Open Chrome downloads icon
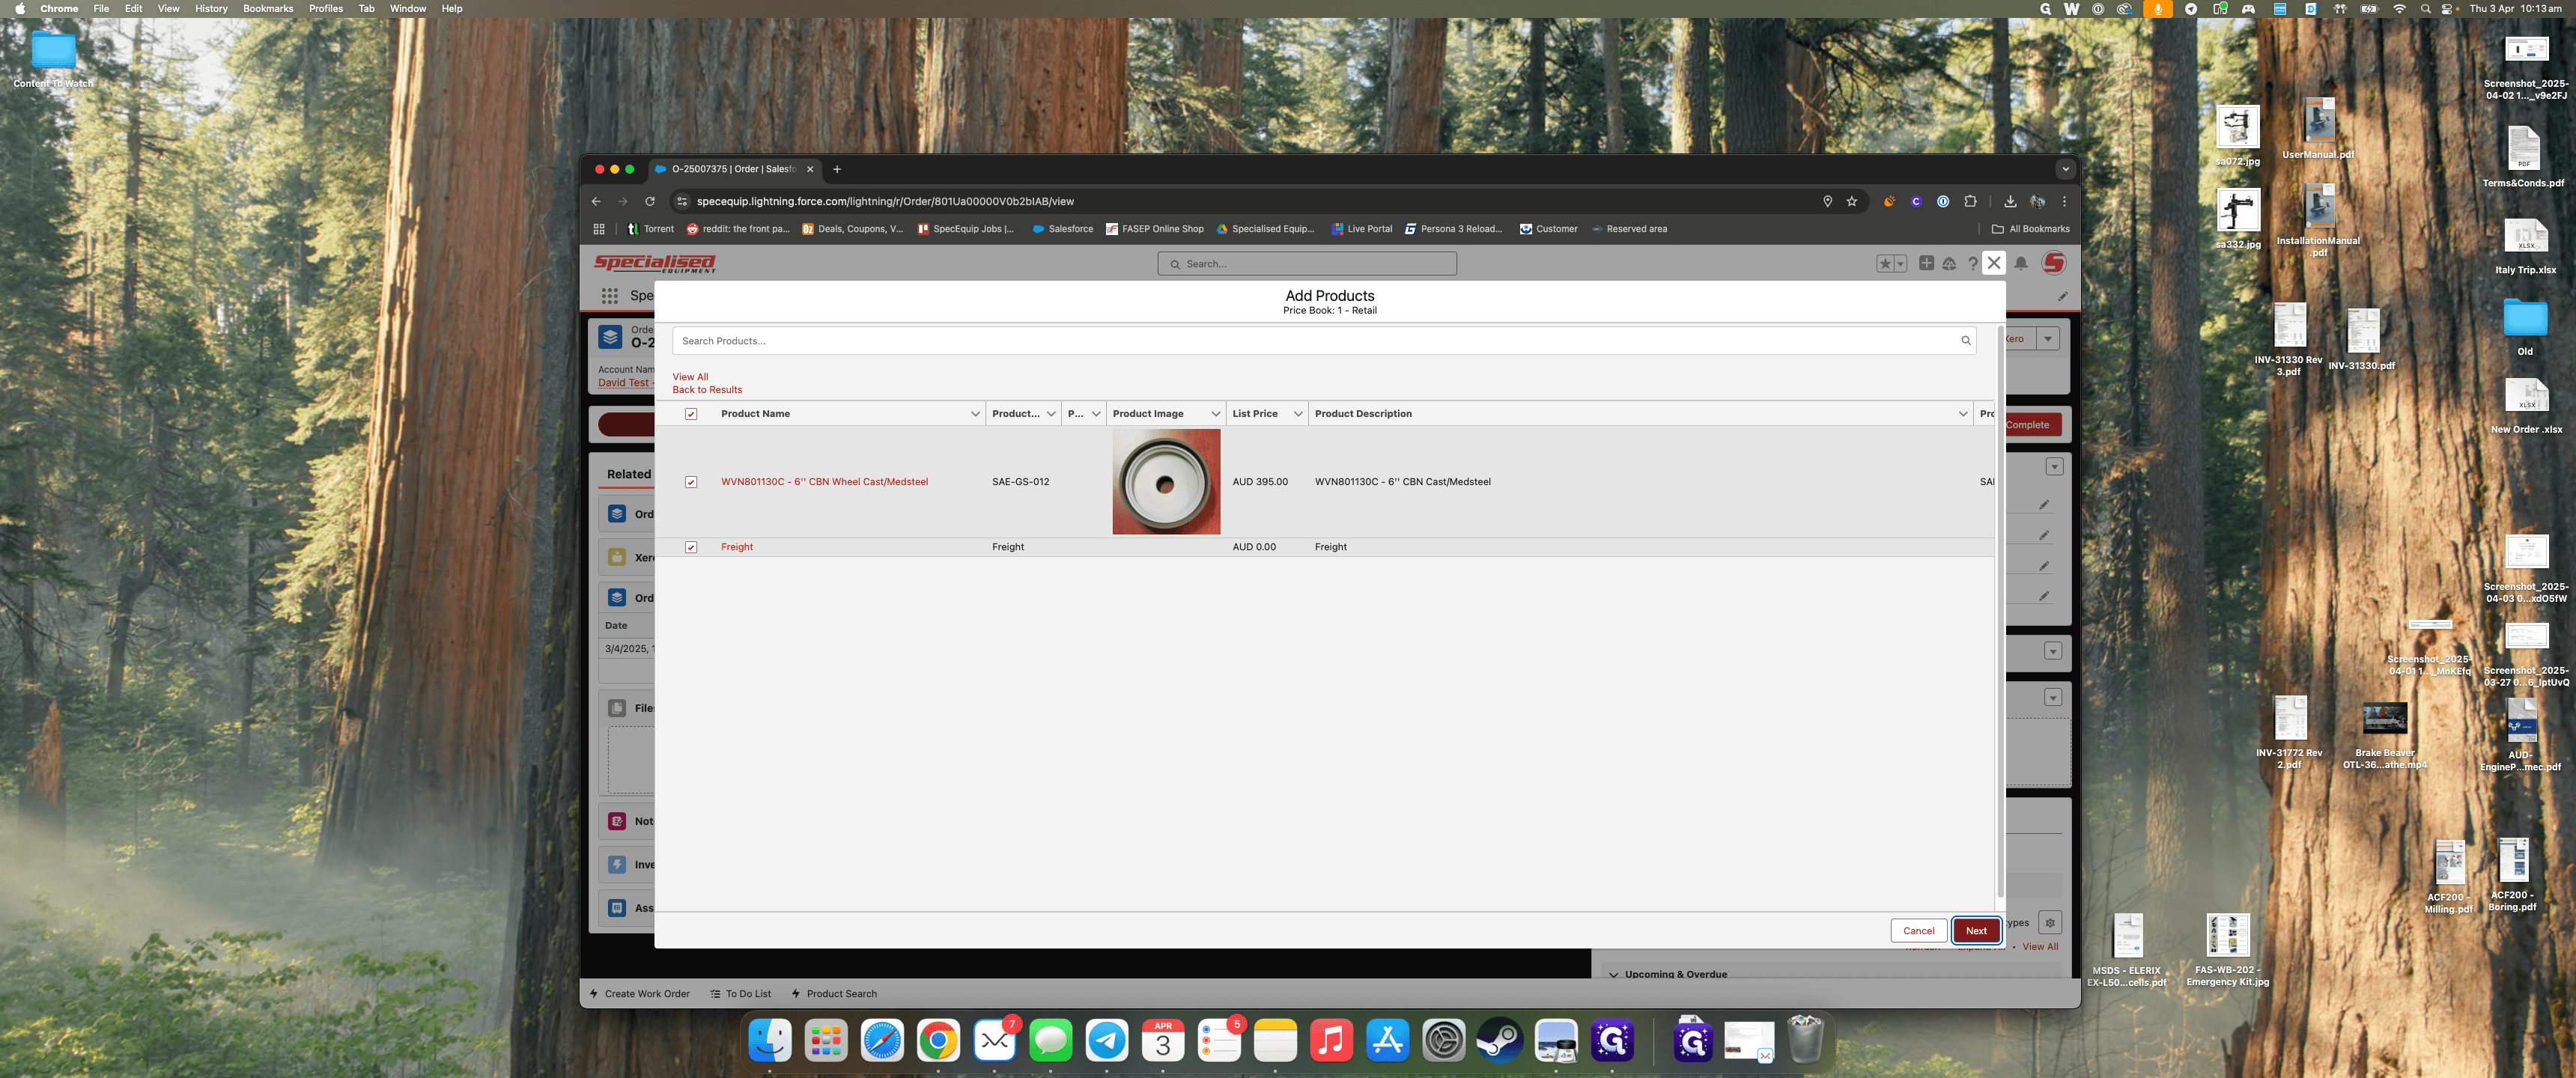 coord(2010,201)
